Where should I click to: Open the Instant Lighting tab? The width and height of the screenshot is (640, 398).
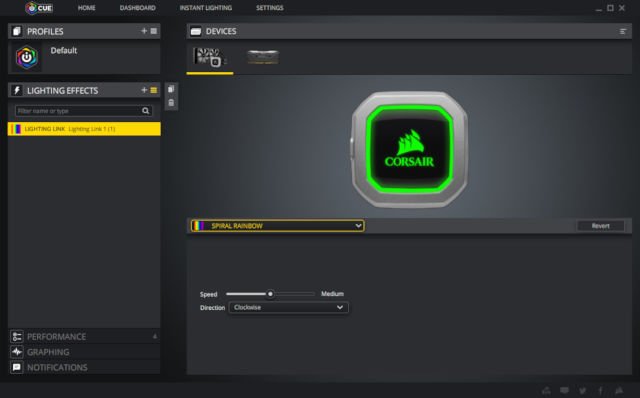point(206,8)
